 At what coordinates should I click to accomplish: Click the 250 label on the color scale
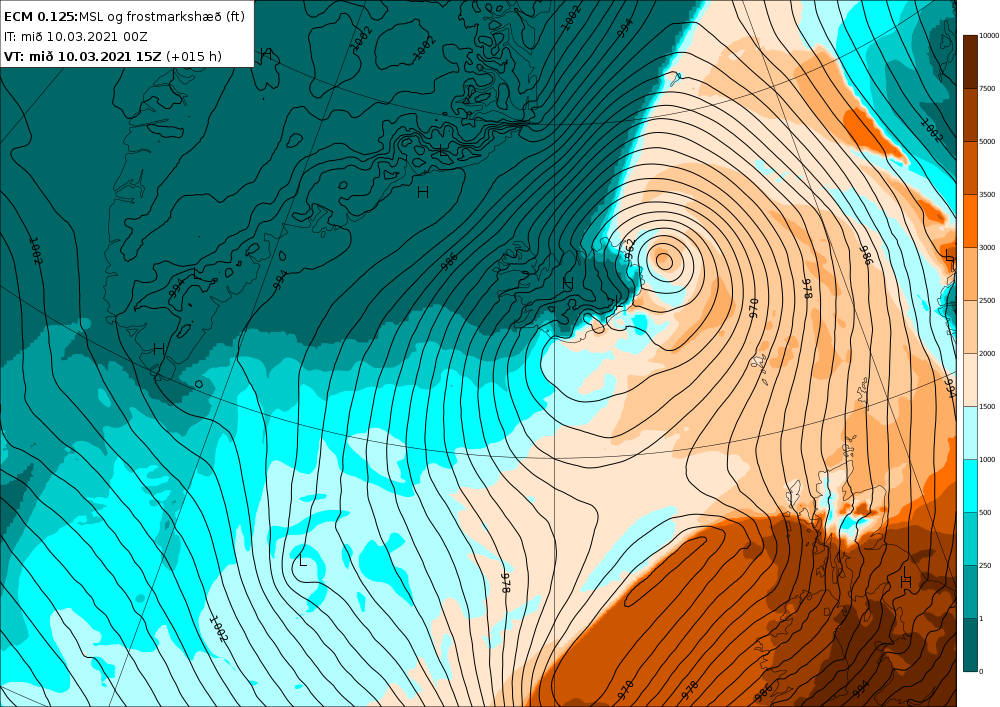(x=985, y=565)
